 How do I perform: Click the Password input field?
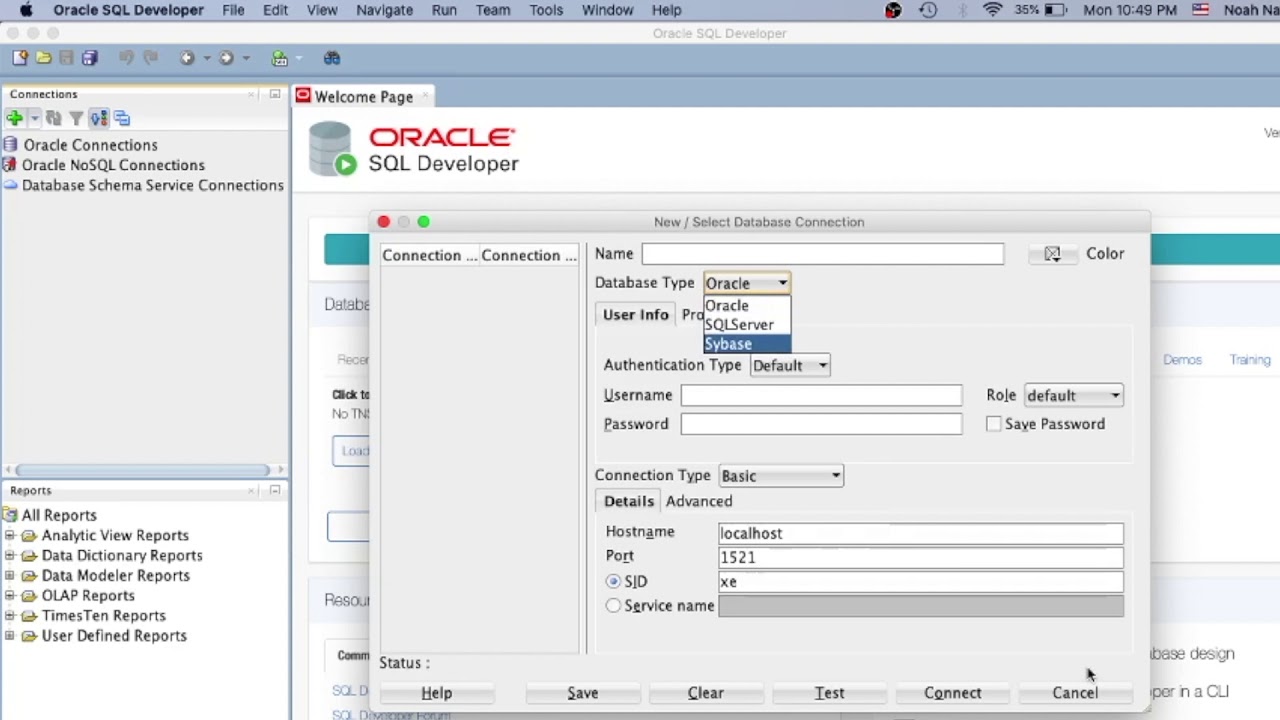point(821,424)
